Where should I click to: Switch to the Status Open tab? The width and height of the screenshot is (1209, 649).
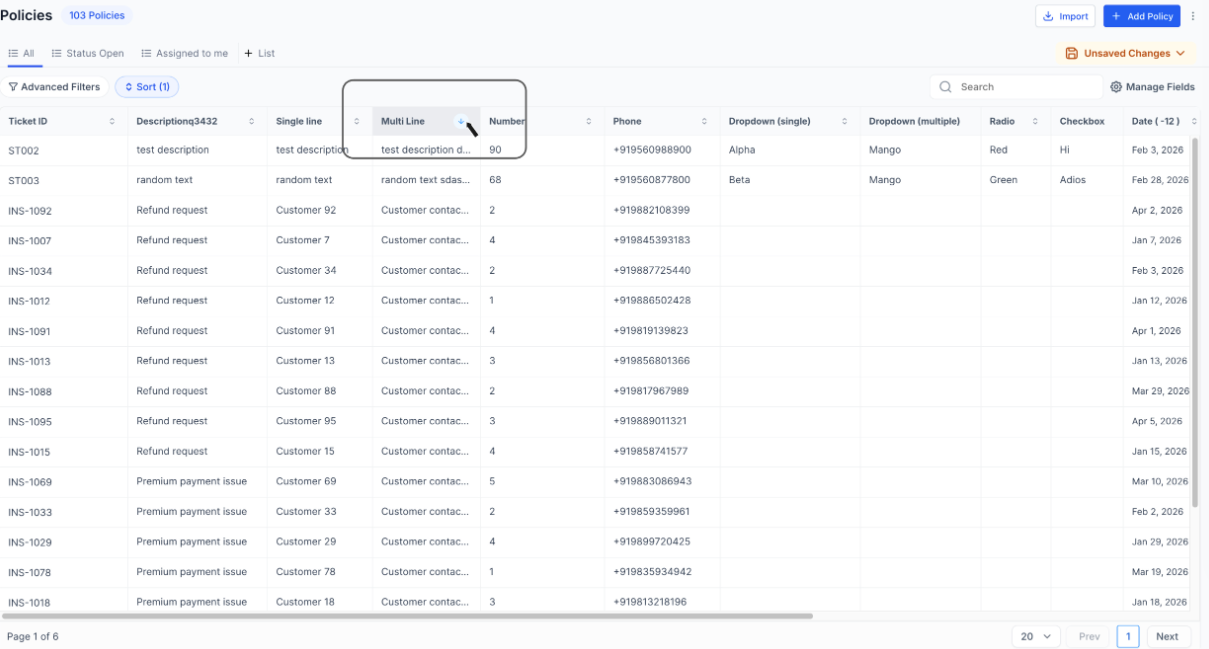[x=88, y=53]
